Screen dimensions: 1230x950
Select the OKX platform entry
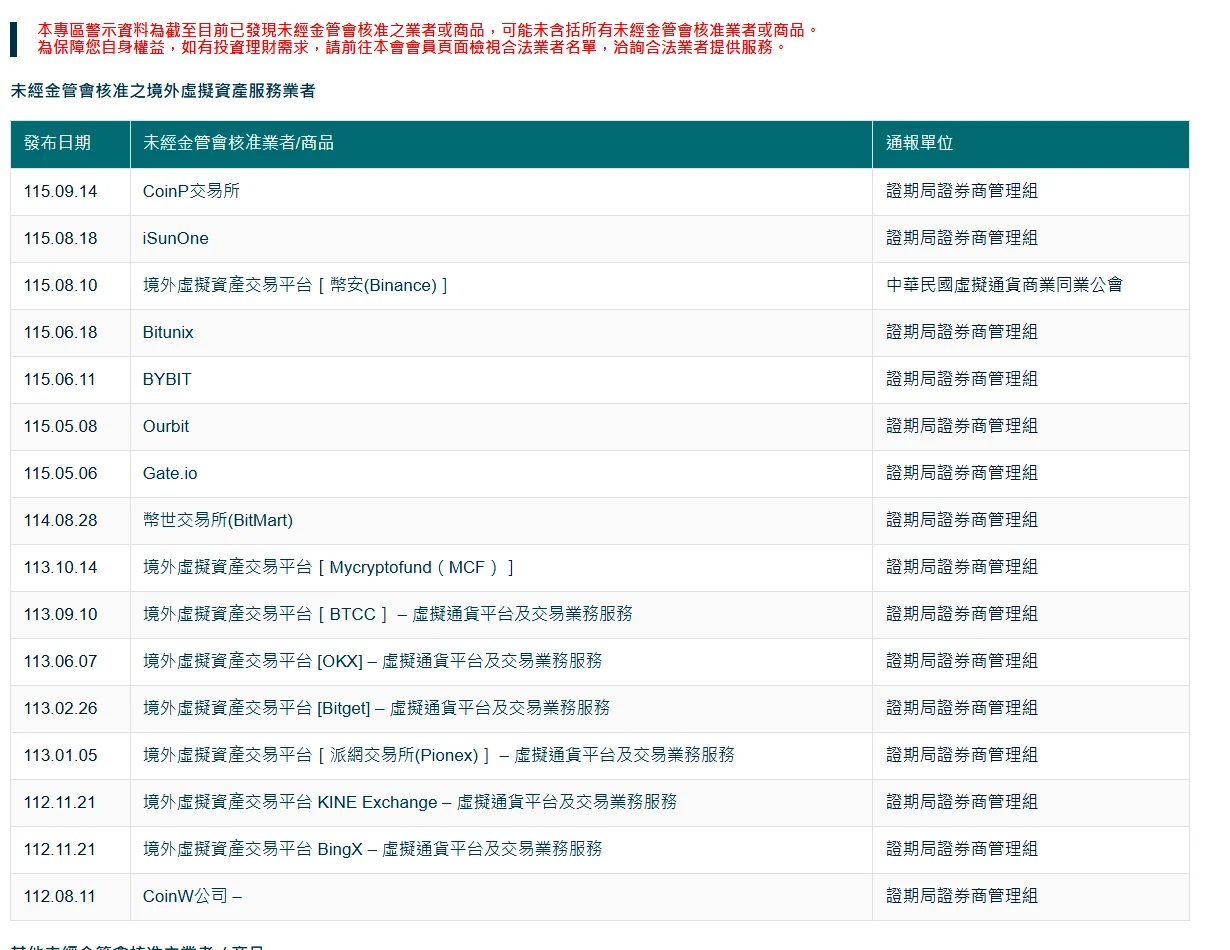pyautogui.click(x=373, y=661)
